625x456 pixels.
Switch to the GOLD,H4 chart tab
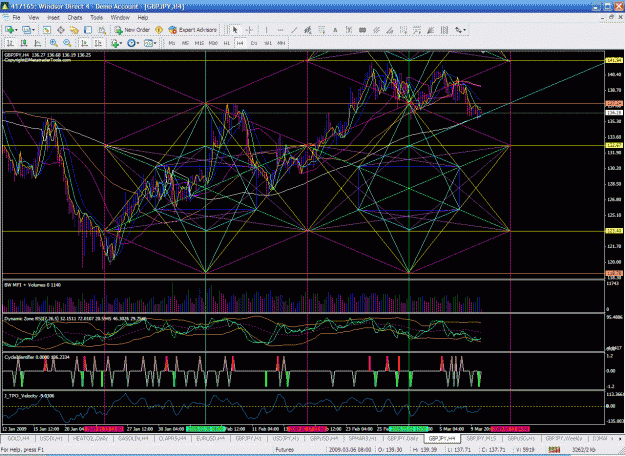(x=18, y=438)
